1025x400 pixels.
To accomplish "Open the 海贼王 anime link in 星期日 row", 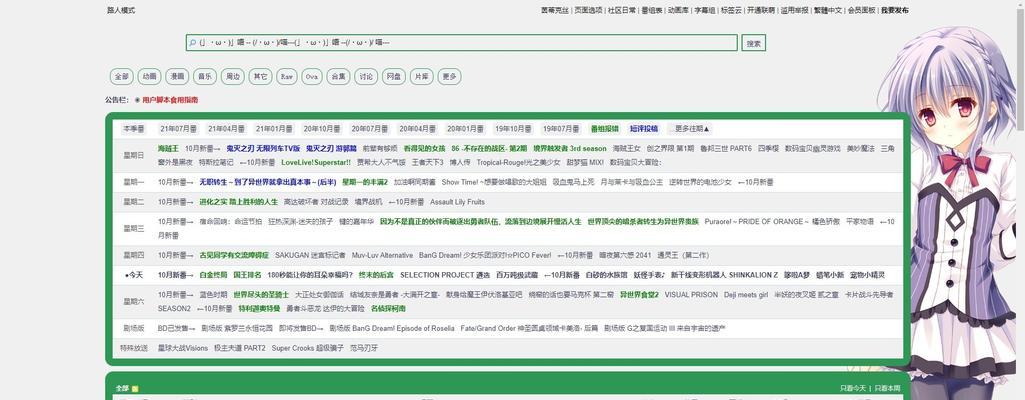I will 168,149.
